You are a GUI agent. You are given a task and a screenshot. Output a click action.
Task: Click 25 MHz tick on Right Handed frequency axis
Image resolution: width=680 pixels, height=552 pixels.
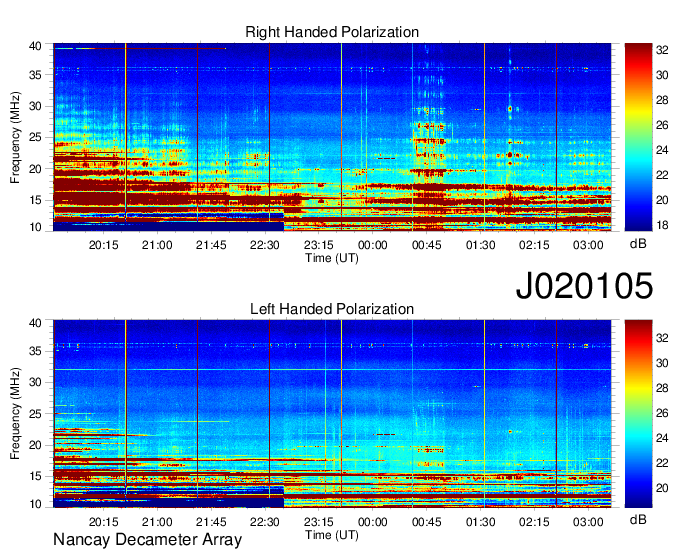(x=35, y=137)
